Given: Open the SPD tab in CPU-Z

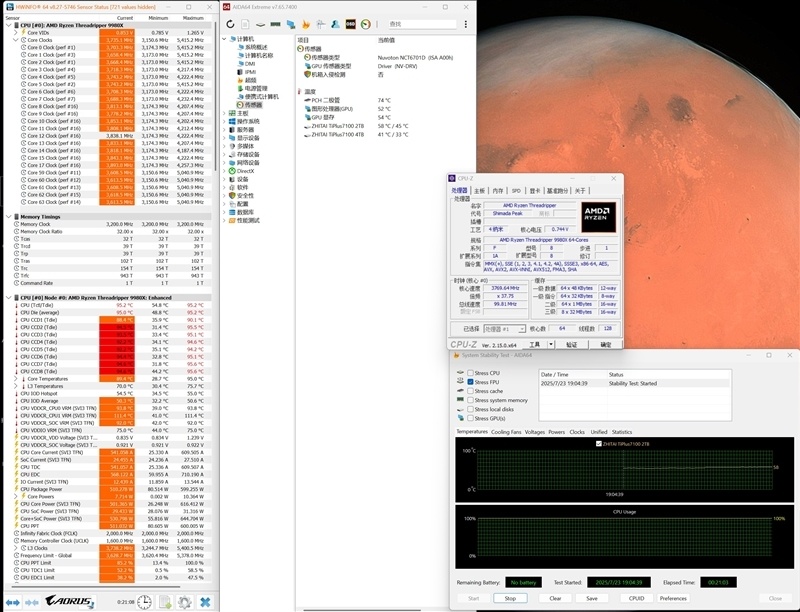Looking at the screenshot, I should (516, 190).
